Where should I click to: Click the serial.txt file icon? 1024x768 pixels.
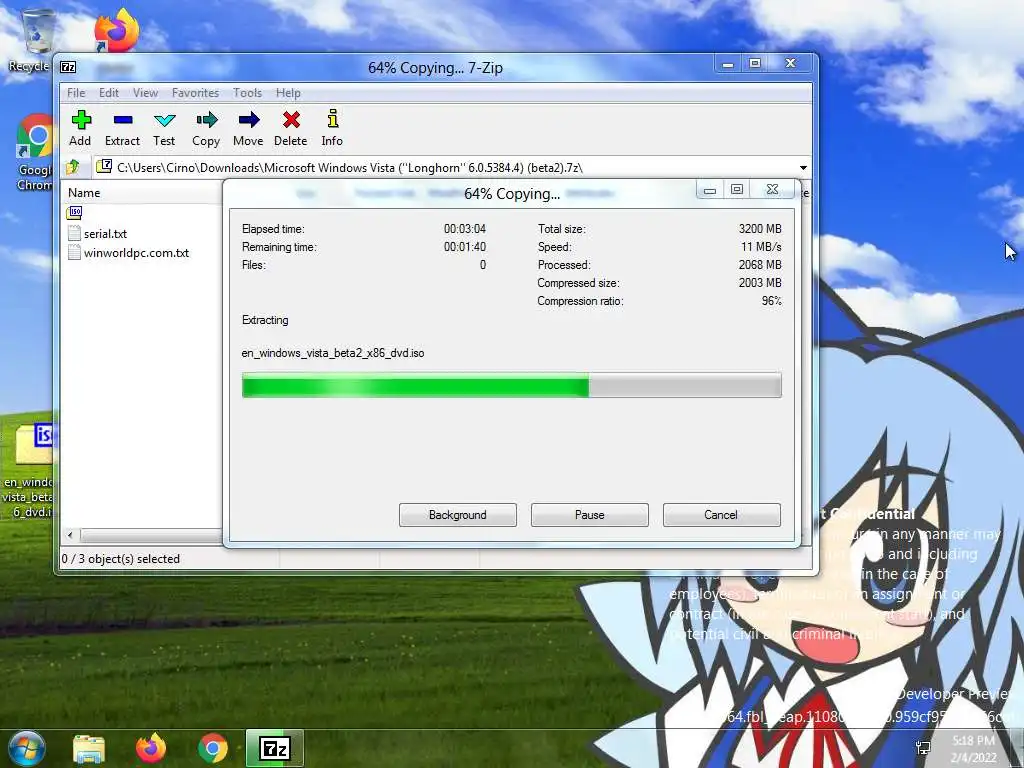click(x=74, y=233)
